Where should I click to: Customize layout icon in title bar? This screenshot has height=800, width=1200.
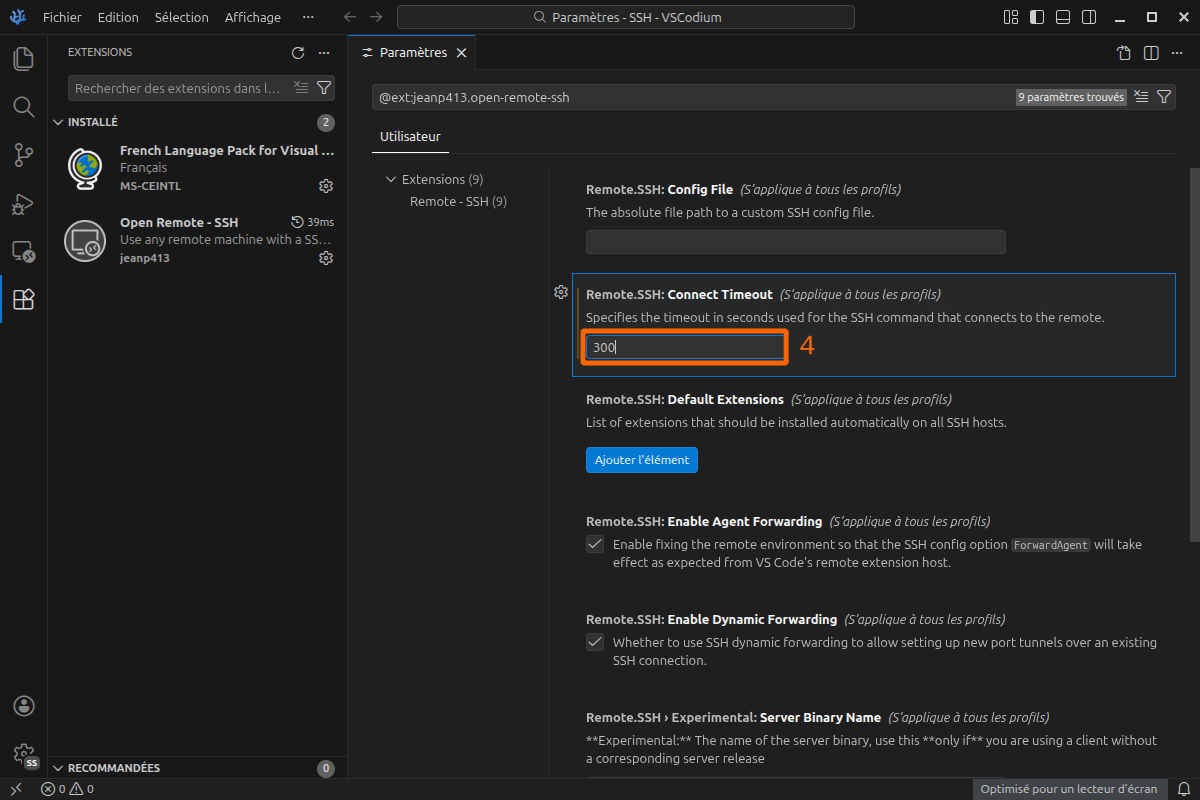click(1011, 17)
